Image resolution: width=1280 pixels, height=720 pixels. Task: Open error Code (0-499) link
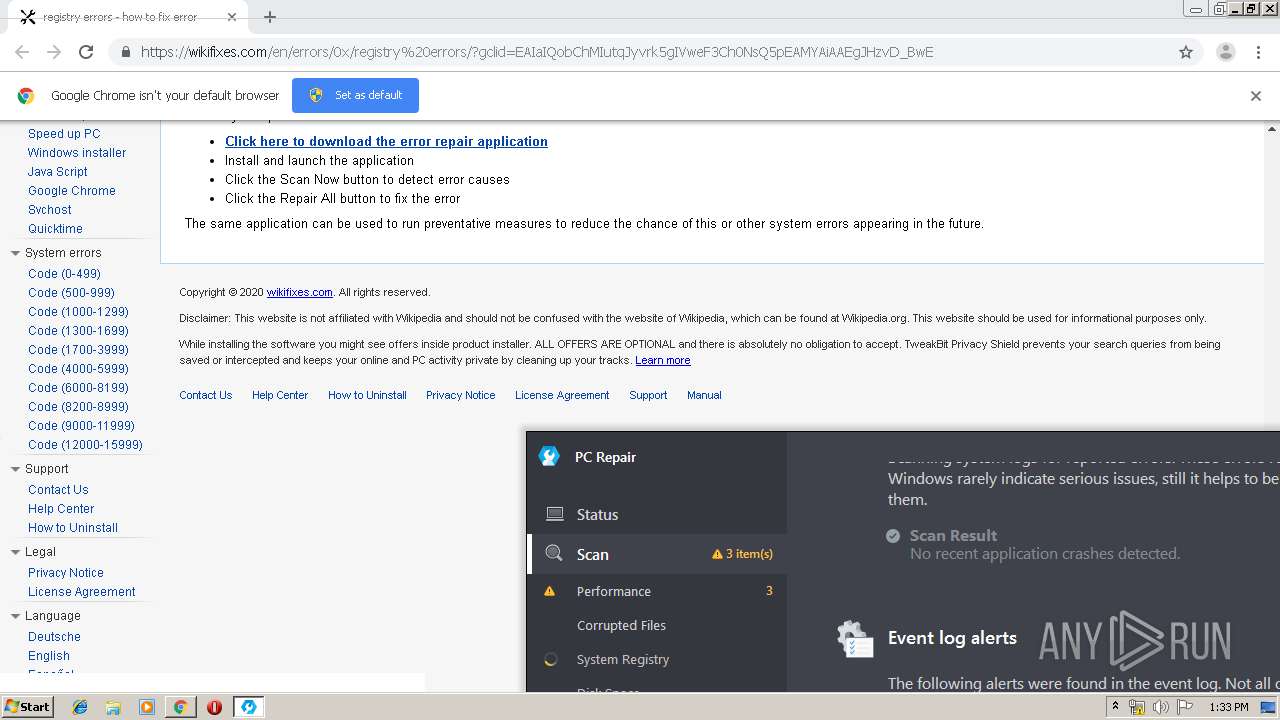64,273
